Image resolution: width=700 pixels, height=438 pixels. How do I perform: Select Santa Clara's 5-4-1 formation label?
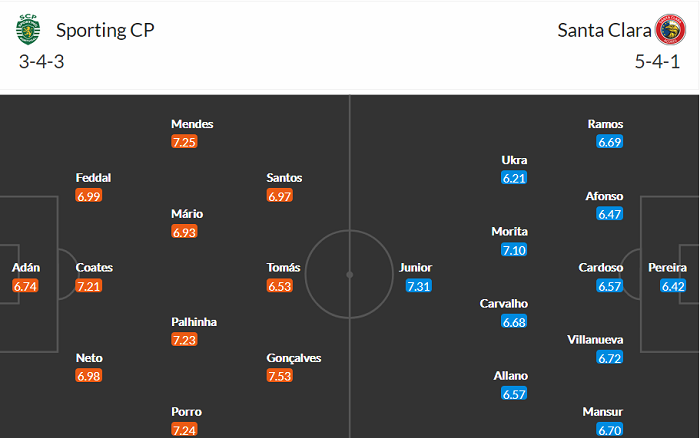pyautogui.click(x=656, y=61)
